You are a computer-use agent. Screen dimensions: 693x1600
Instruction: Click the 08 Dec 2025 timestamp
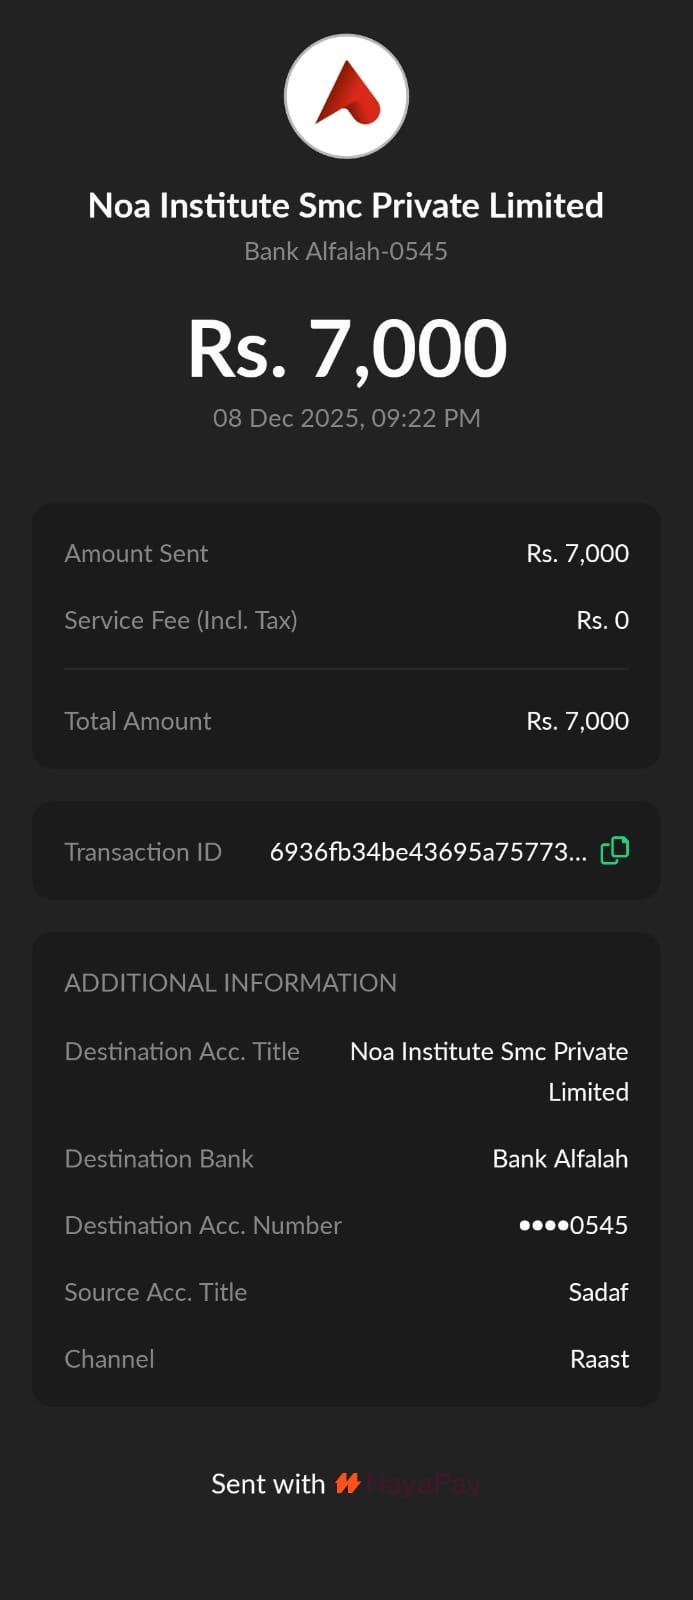point(346,418)
